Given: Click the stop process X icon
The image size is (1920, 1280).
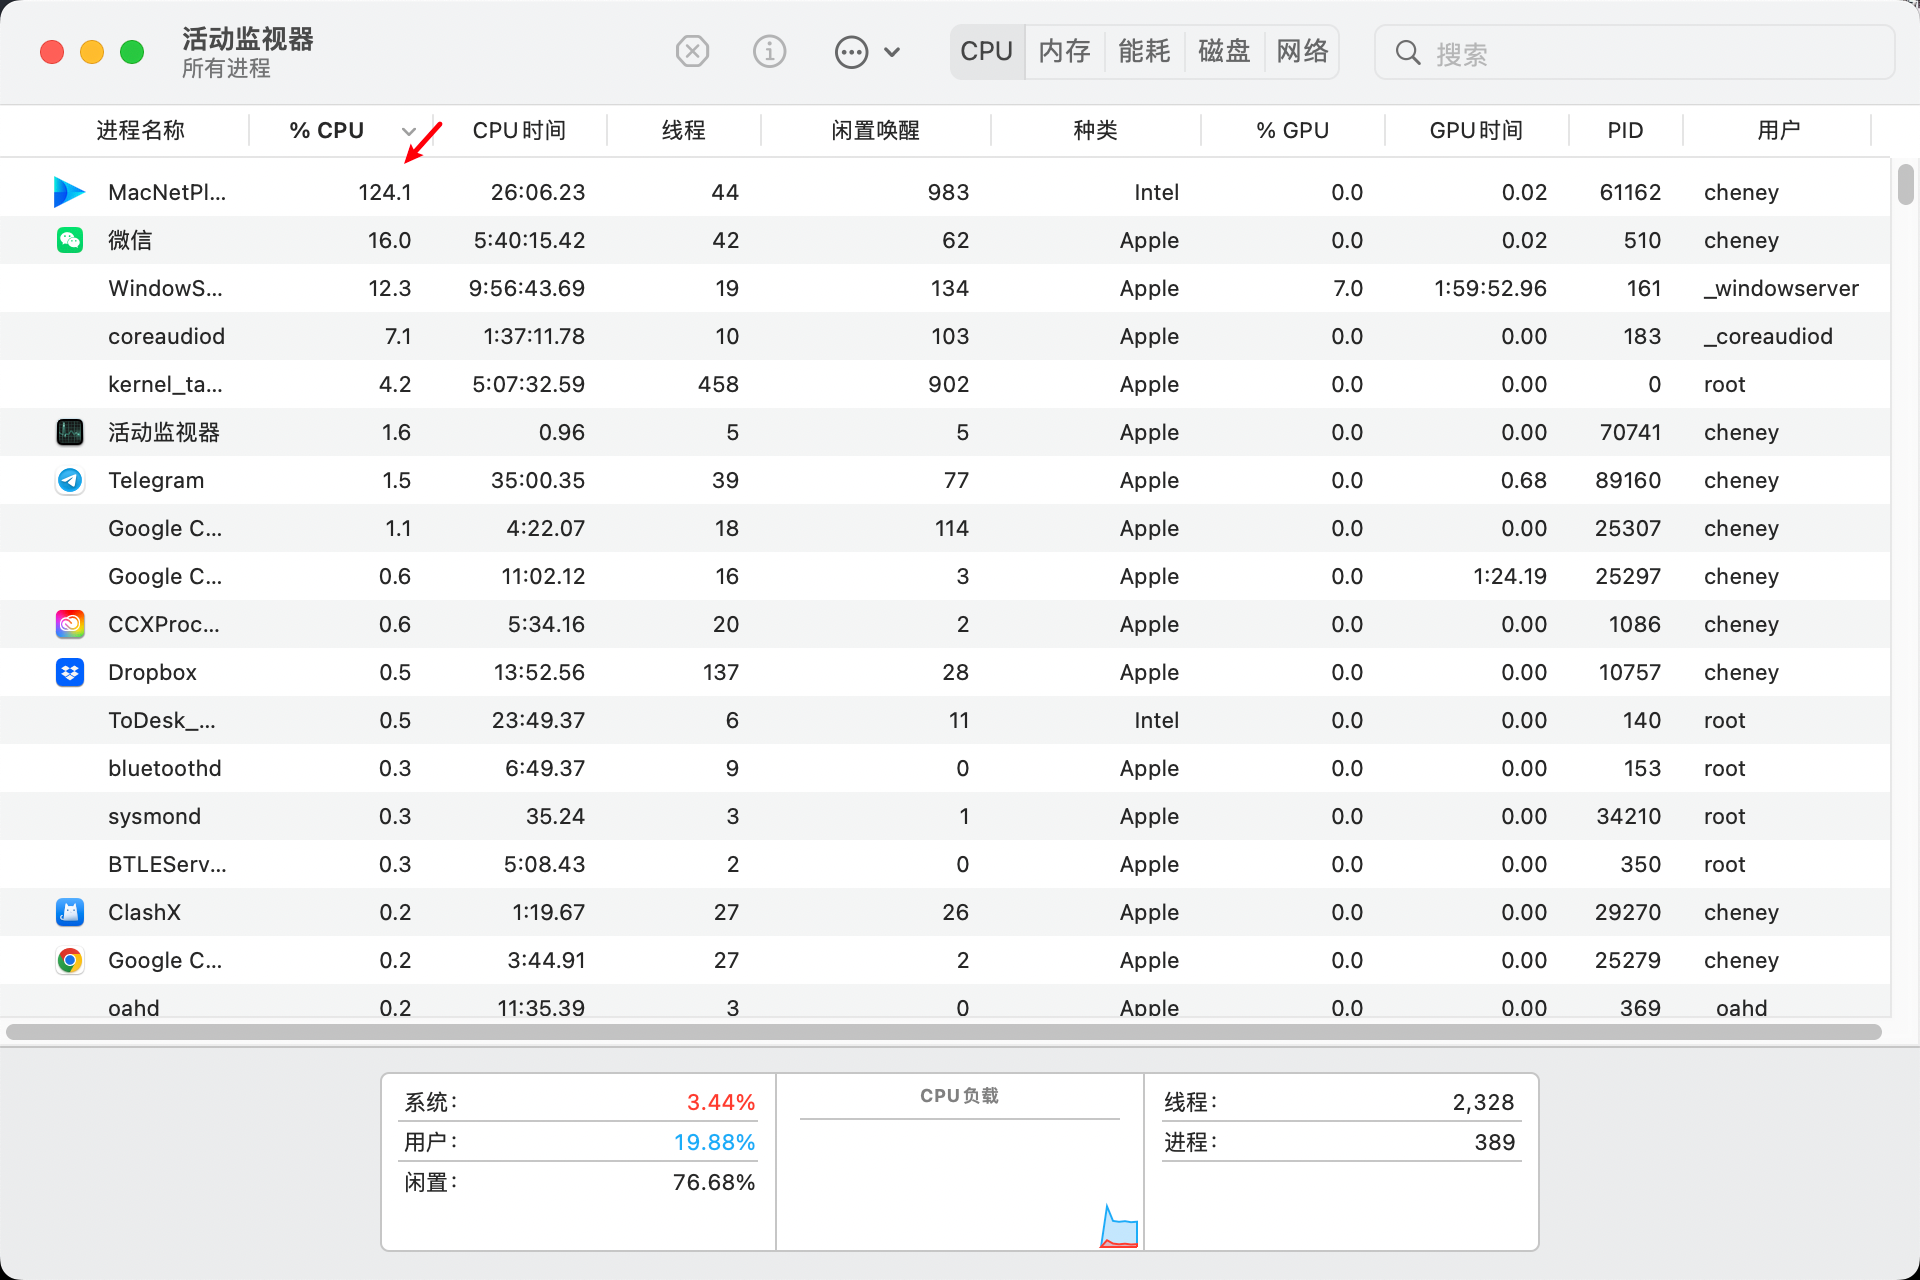Looking at the screenshot, I should point(692,51).
